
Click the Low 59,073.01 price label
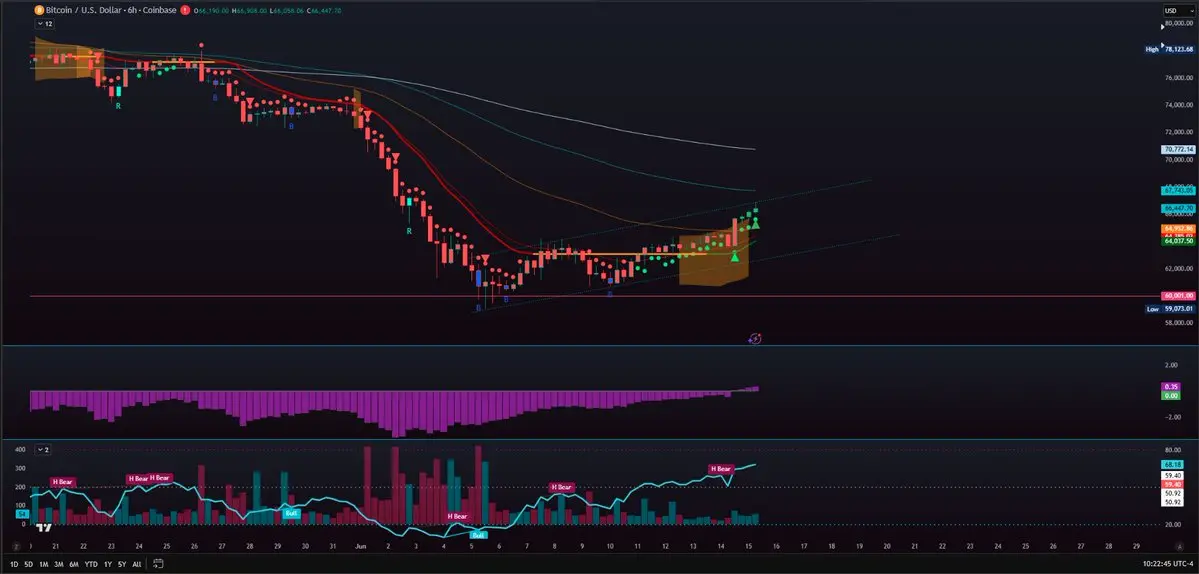1169,309
